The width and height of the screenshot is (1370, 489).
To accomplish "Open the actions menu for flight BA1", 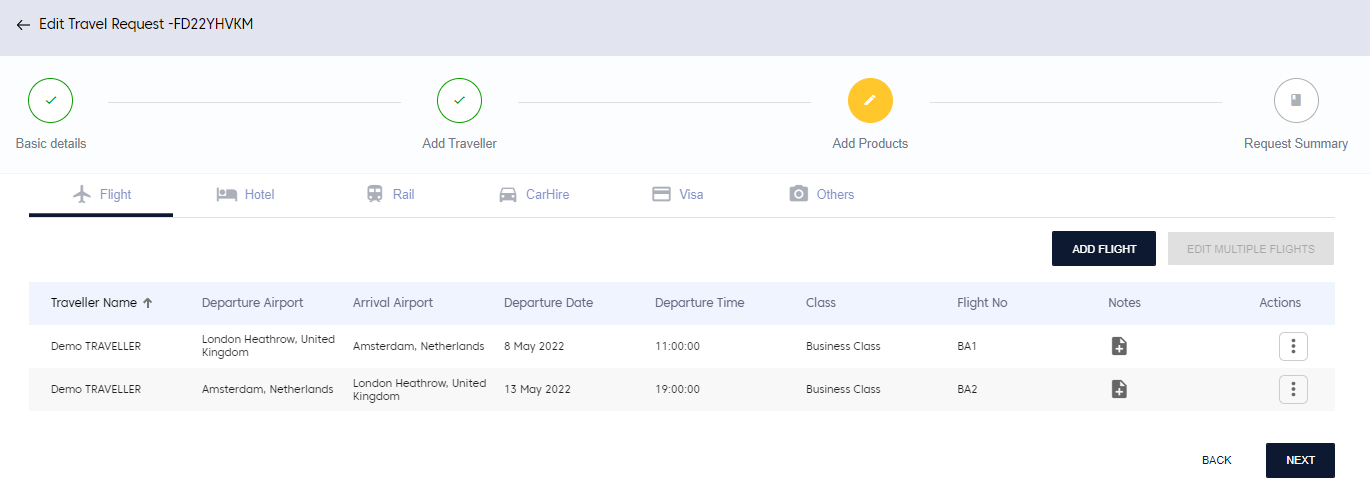I will coord(1293,346).
